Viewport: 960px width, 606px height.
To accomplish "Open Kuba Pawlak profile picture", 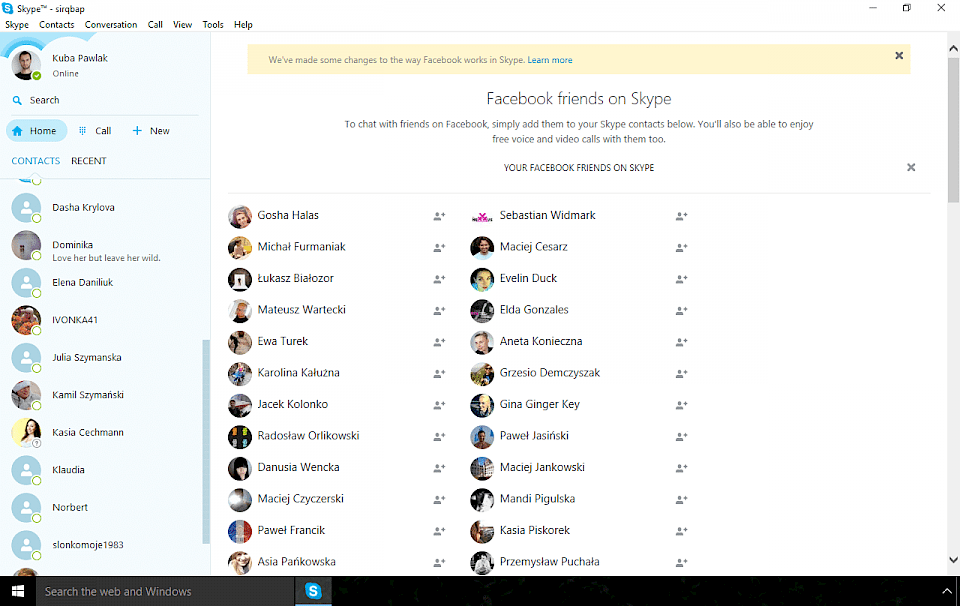I will 26,65.
